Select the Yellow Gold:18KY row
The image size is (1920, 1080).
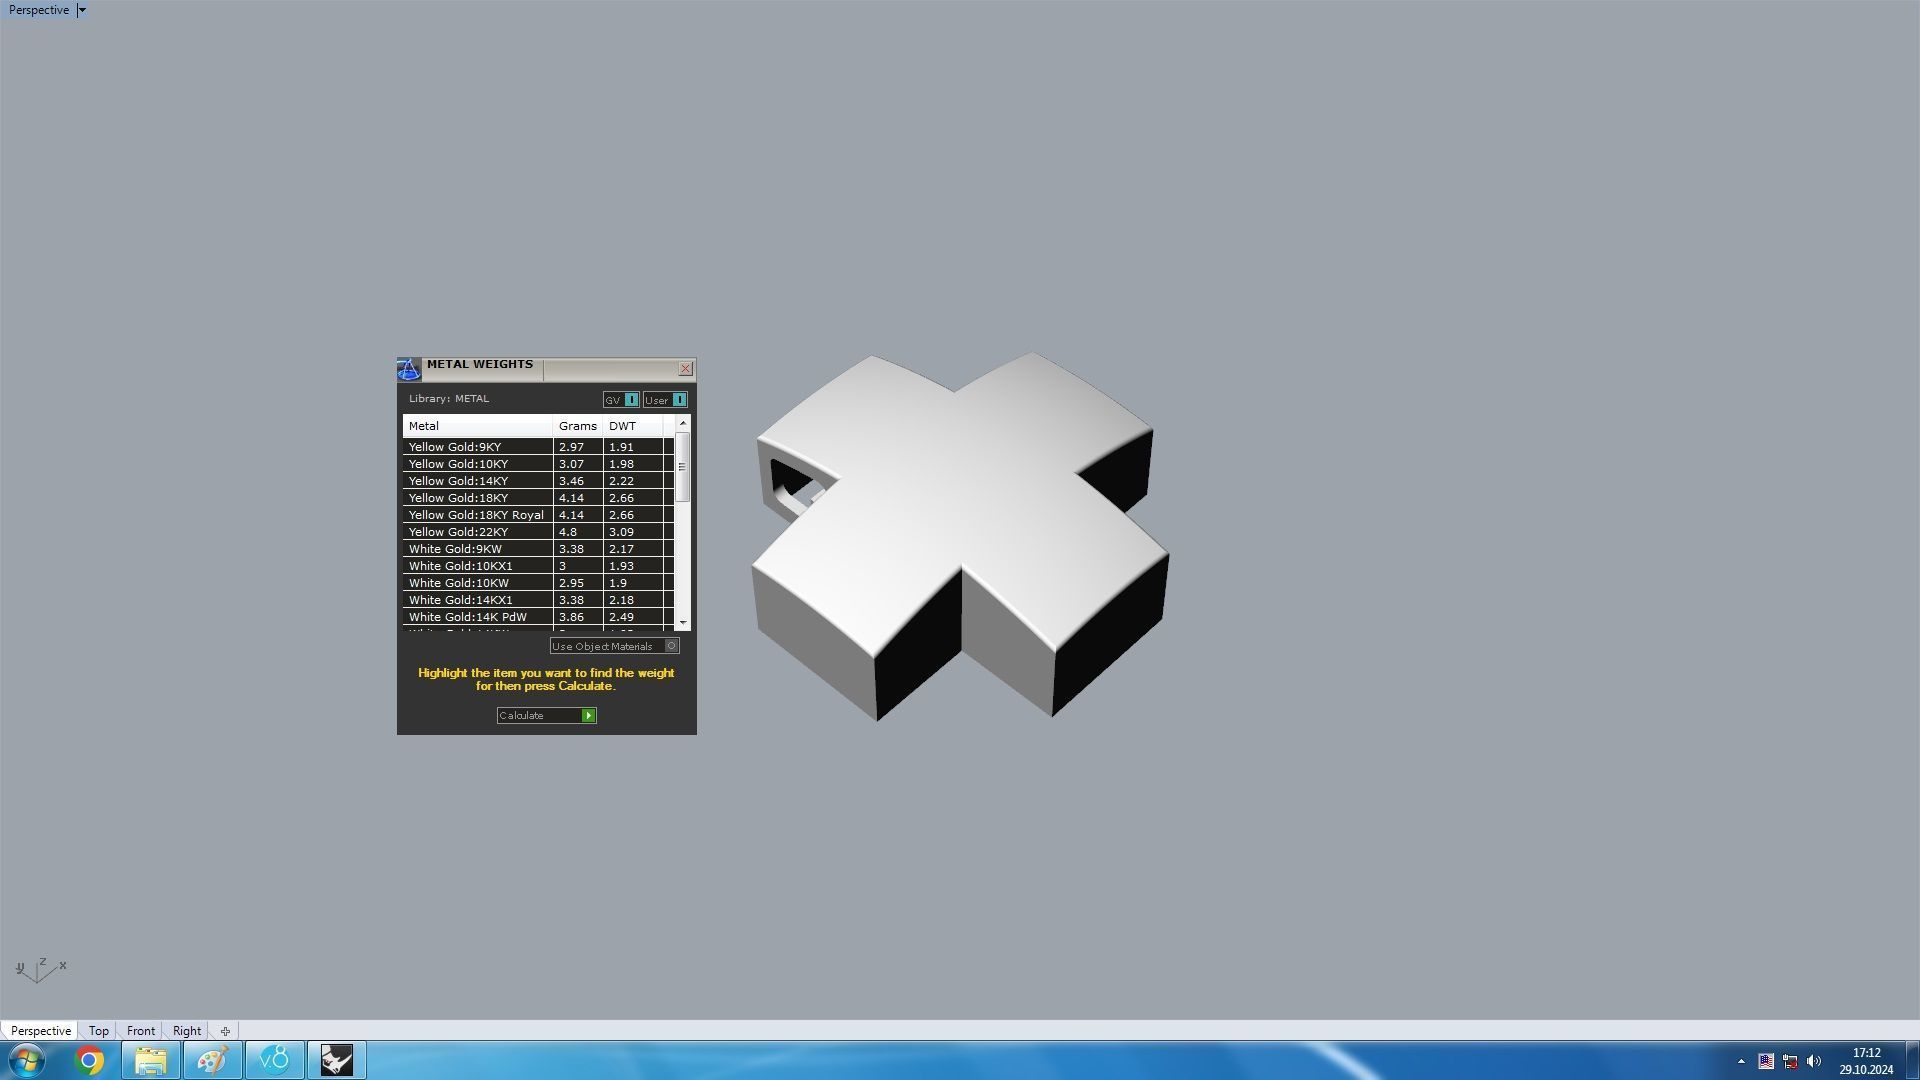tap(538, 498)
